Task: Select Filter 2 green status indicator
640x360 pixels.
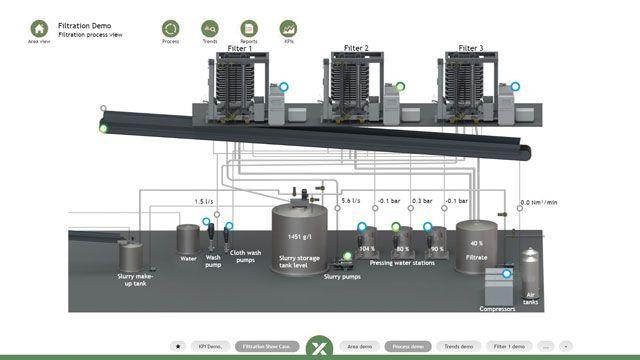Action: click(400, 87)
